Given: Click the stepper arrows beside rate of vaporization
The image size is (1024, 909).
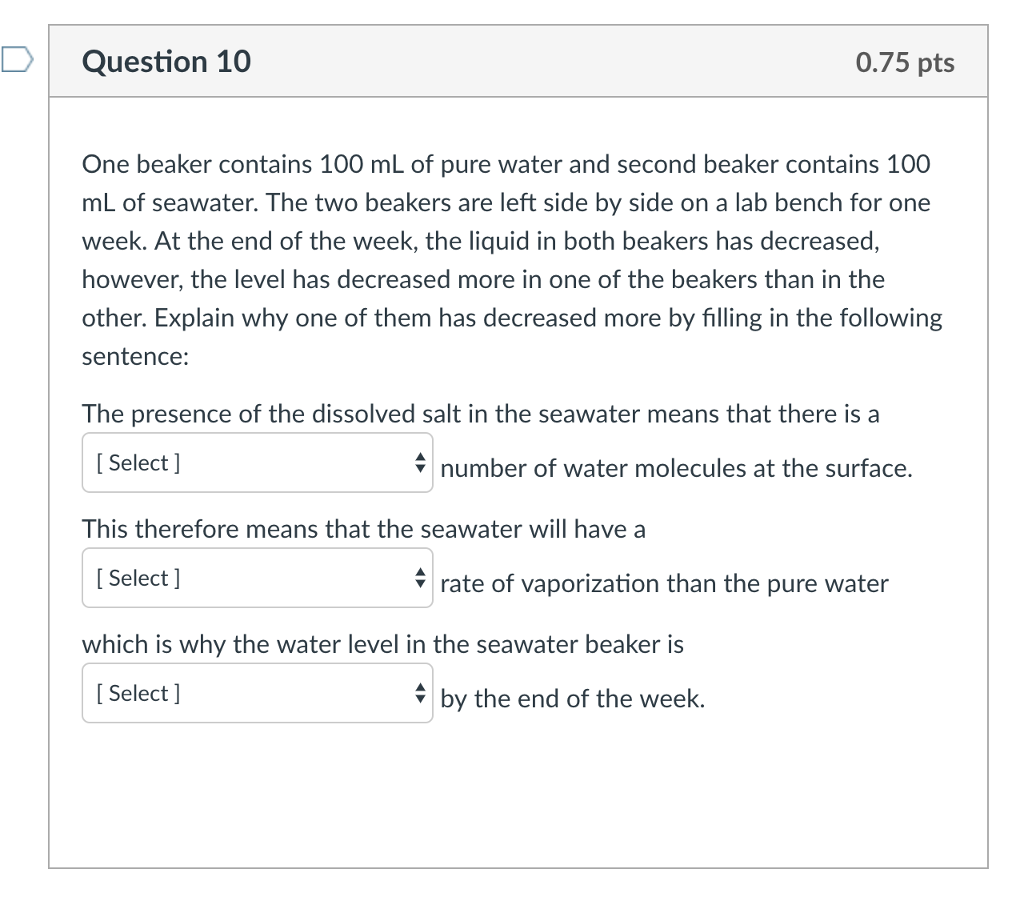Looking at the screenshot, I should coord(421,577).
